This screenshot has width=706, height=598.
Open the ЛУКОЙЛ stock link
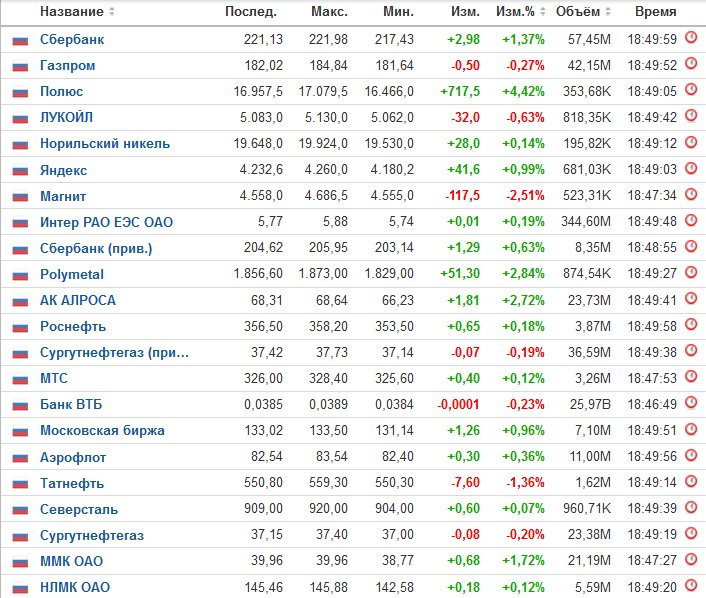click(67, 118)
